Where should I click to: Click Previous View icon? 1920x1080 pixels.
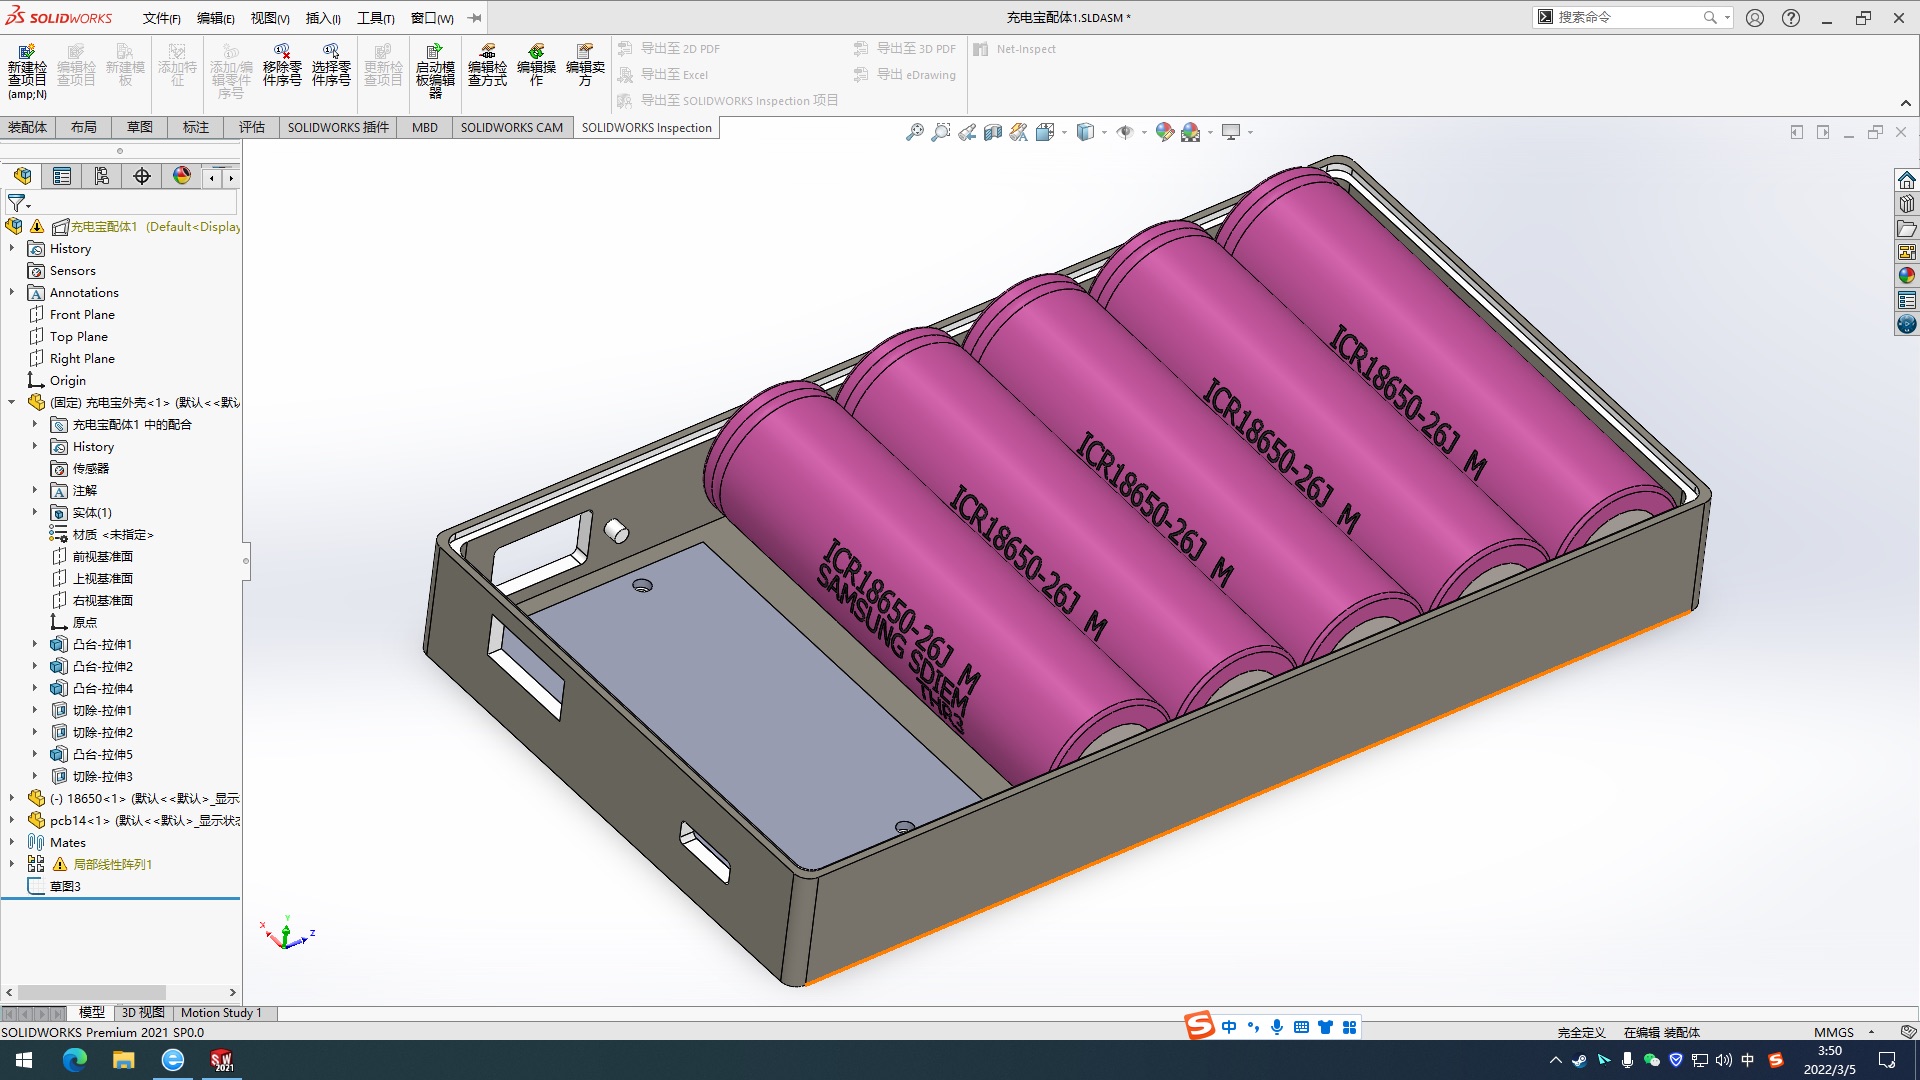click(966, 132)
